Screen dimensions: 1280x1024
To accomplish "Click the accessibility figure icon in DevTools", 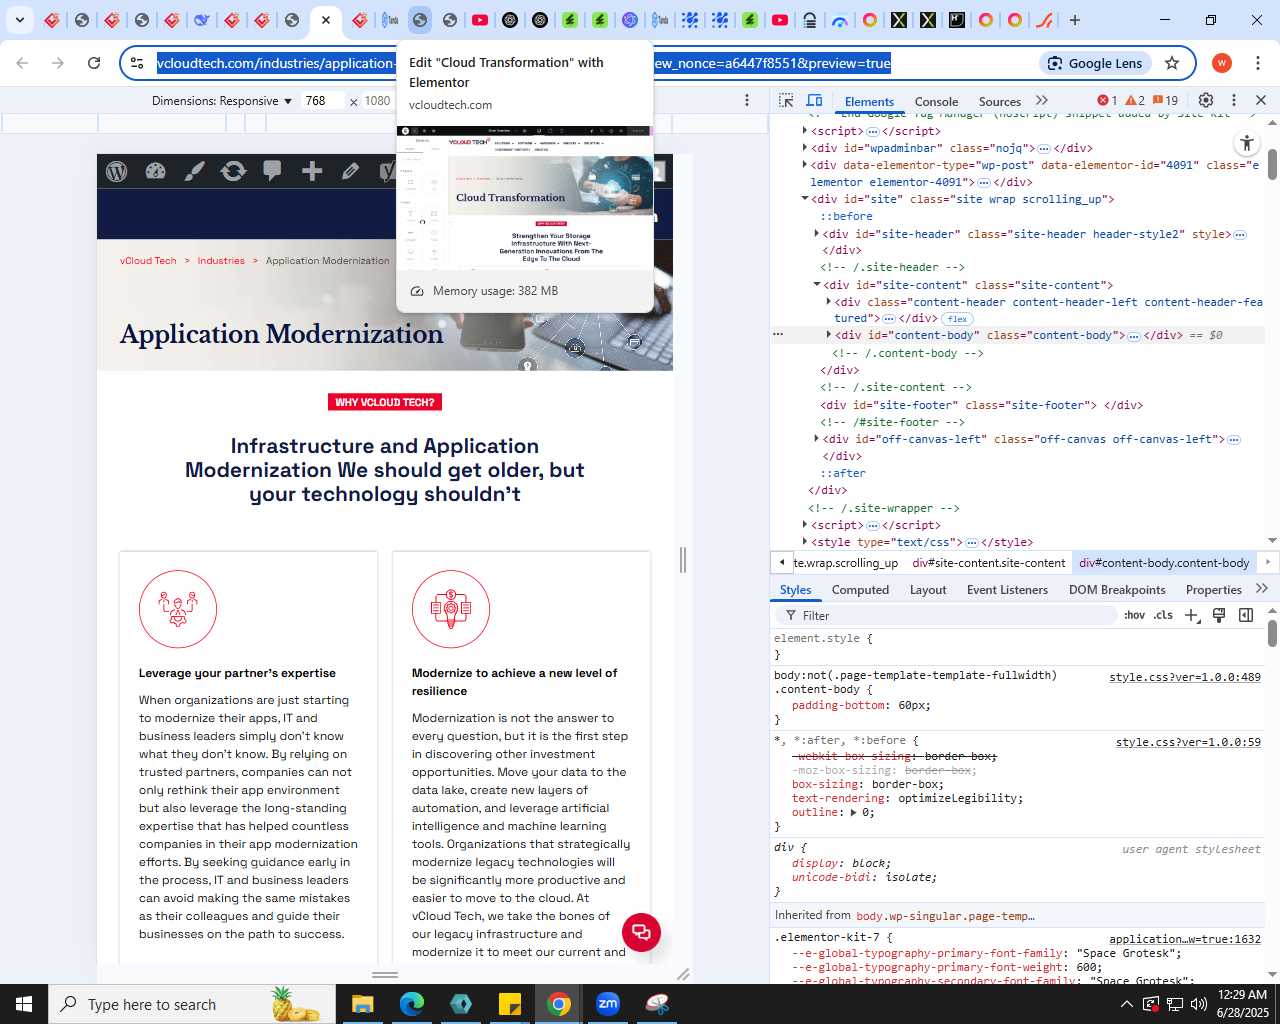I will pos(1246,143).
